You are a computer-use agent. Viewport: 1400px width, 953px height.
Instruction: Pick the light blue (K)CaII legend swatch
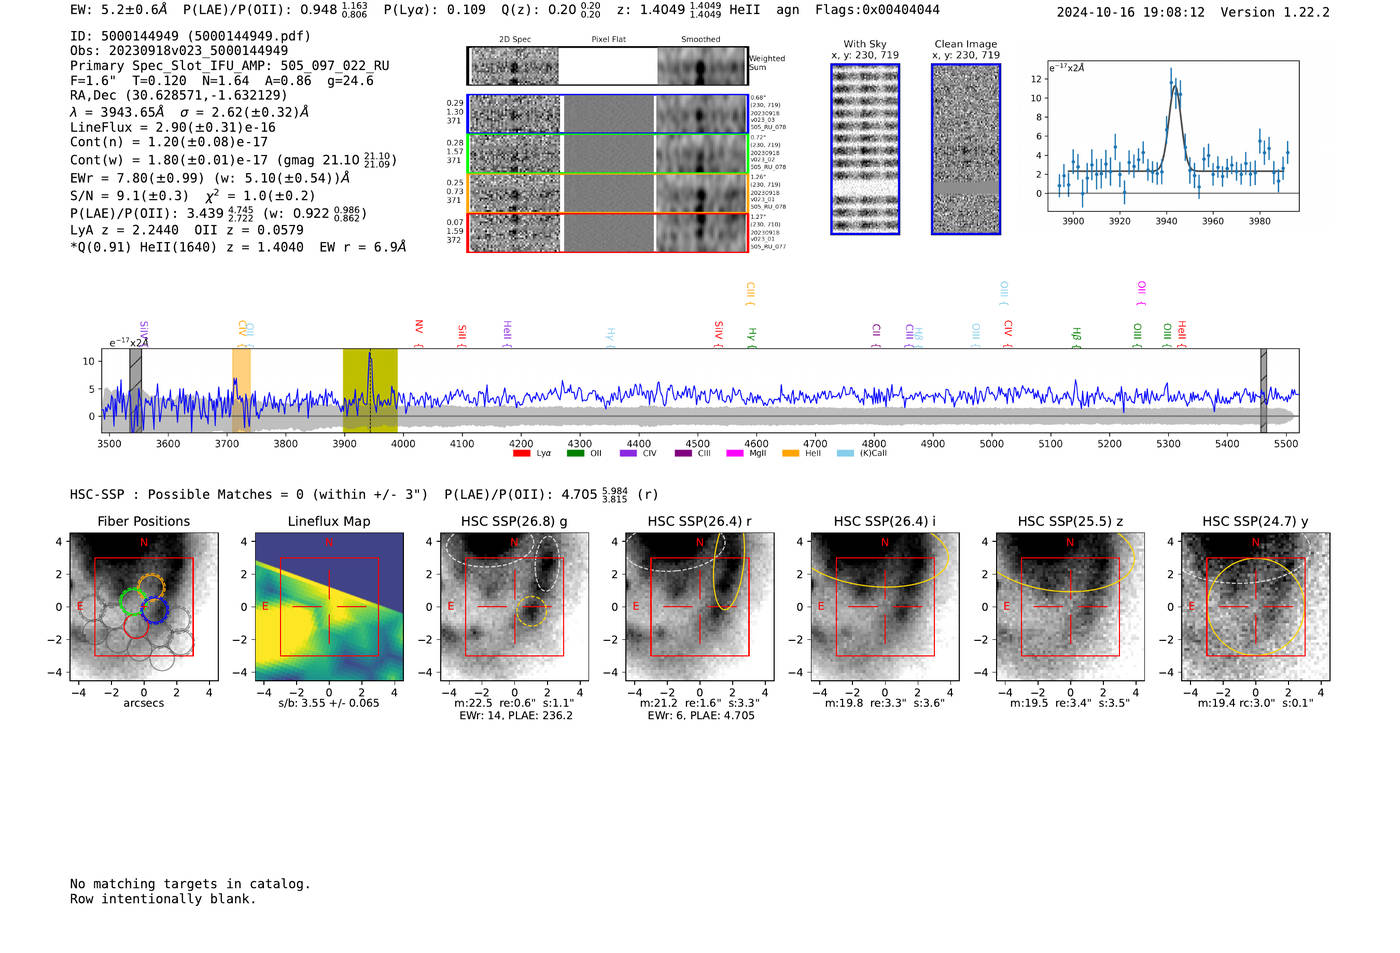pos(846,453)
